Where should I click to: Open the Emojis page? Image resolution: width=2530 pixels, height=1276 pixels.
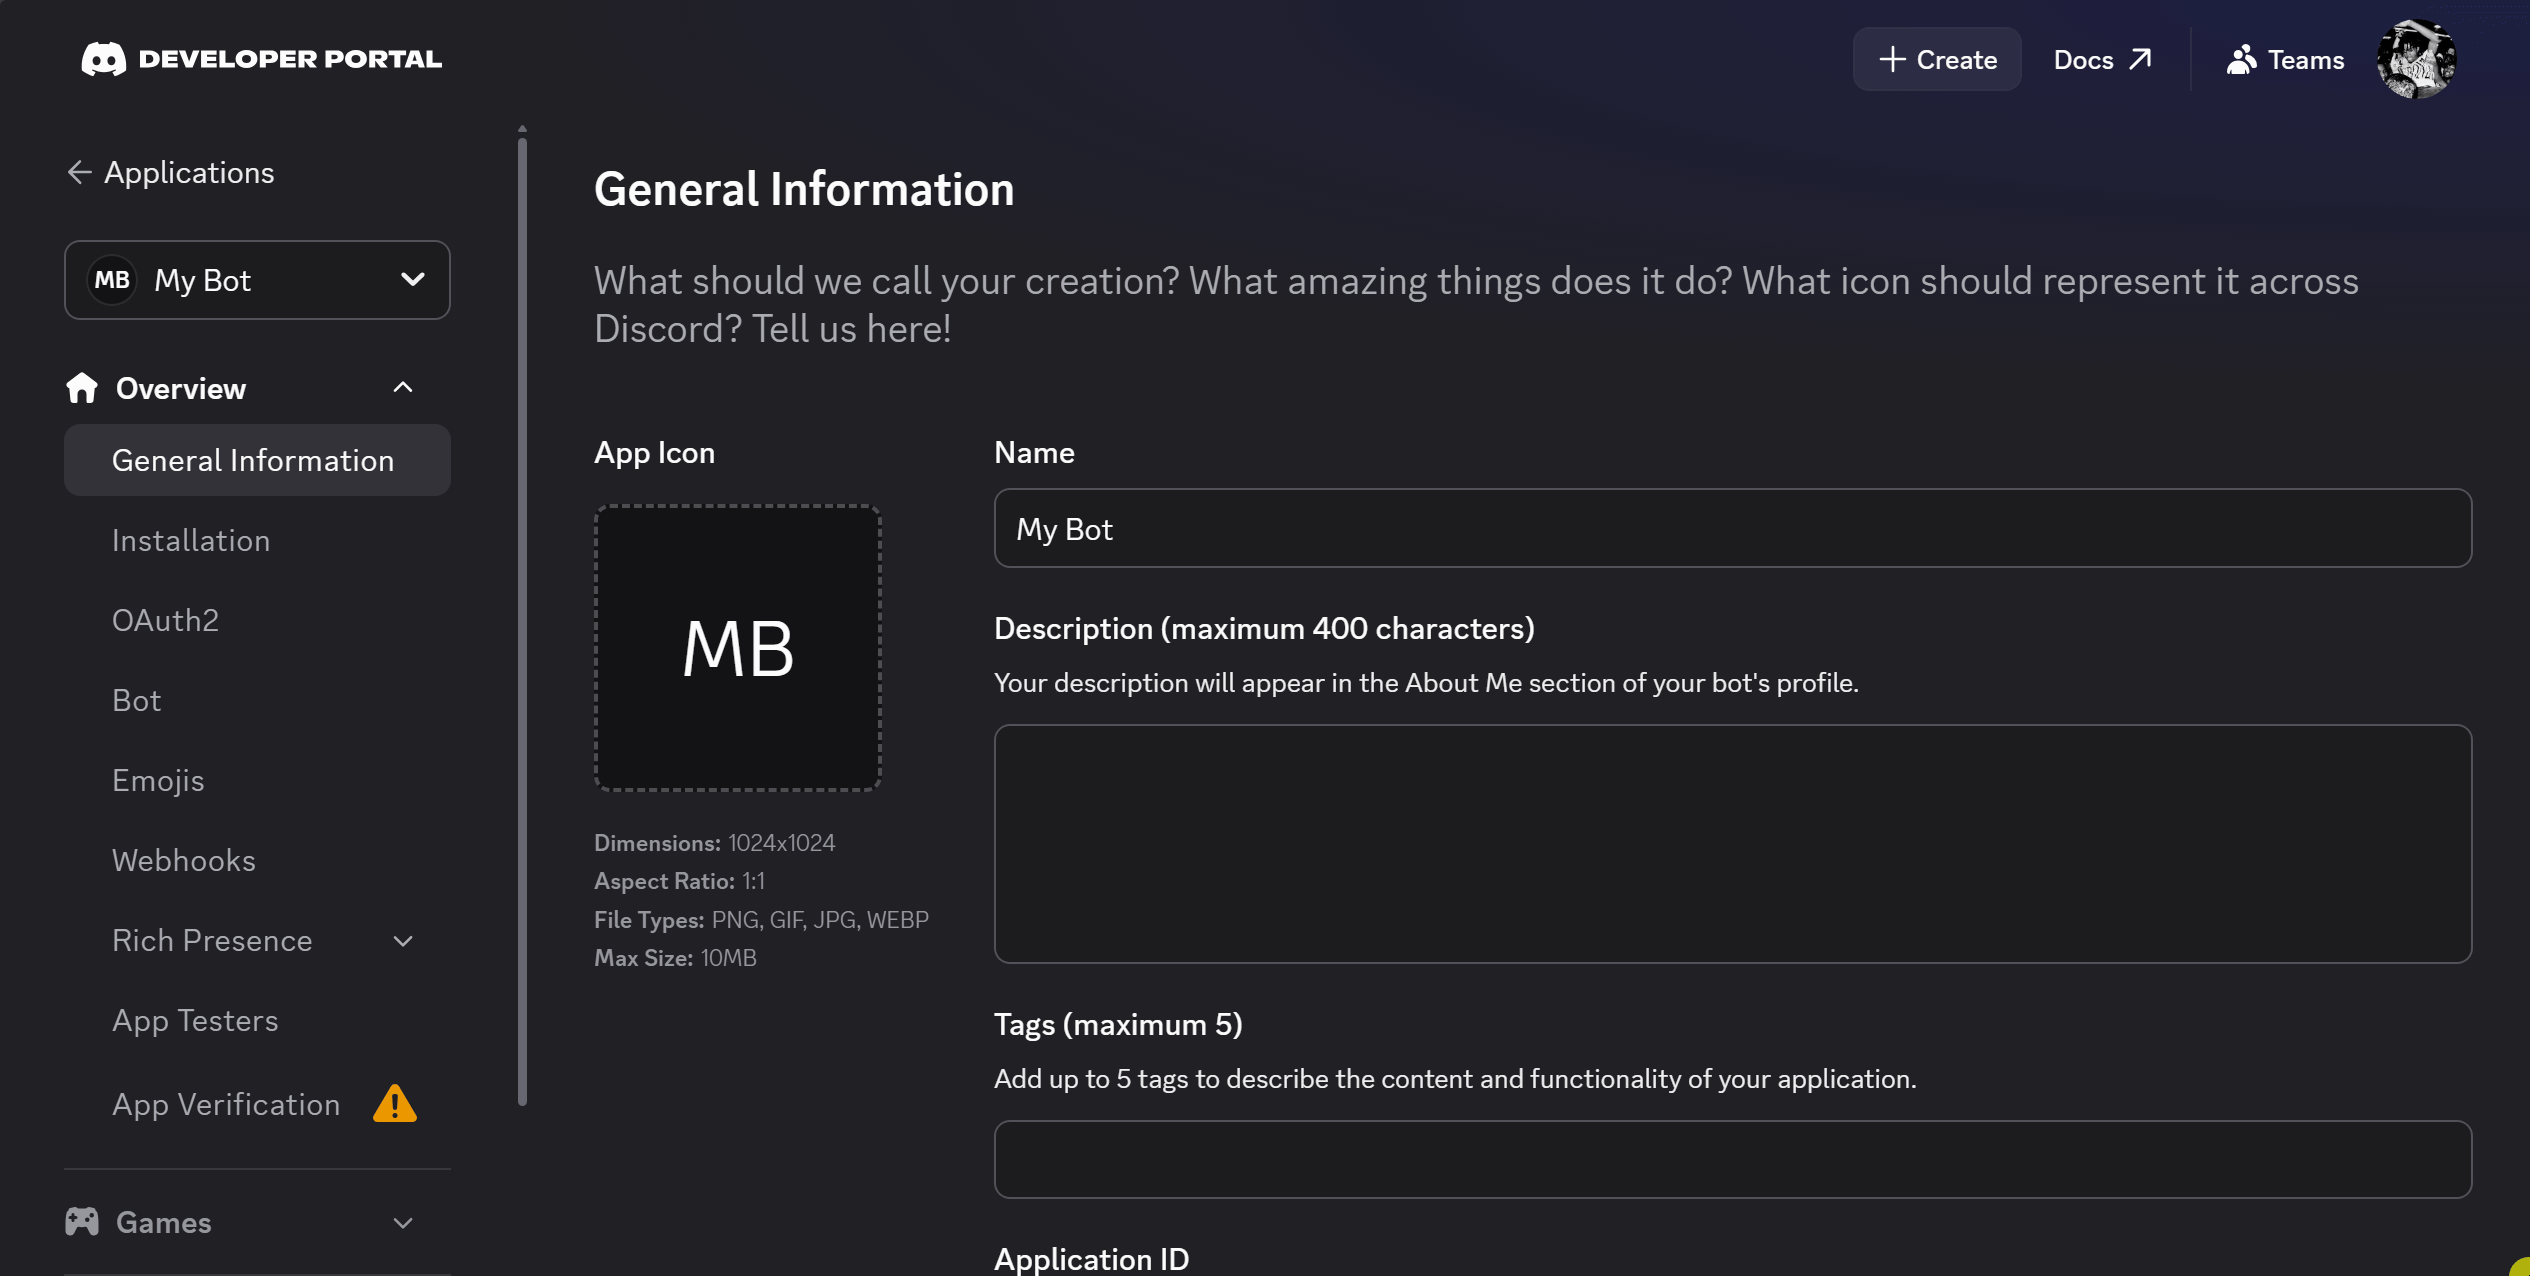158,780
